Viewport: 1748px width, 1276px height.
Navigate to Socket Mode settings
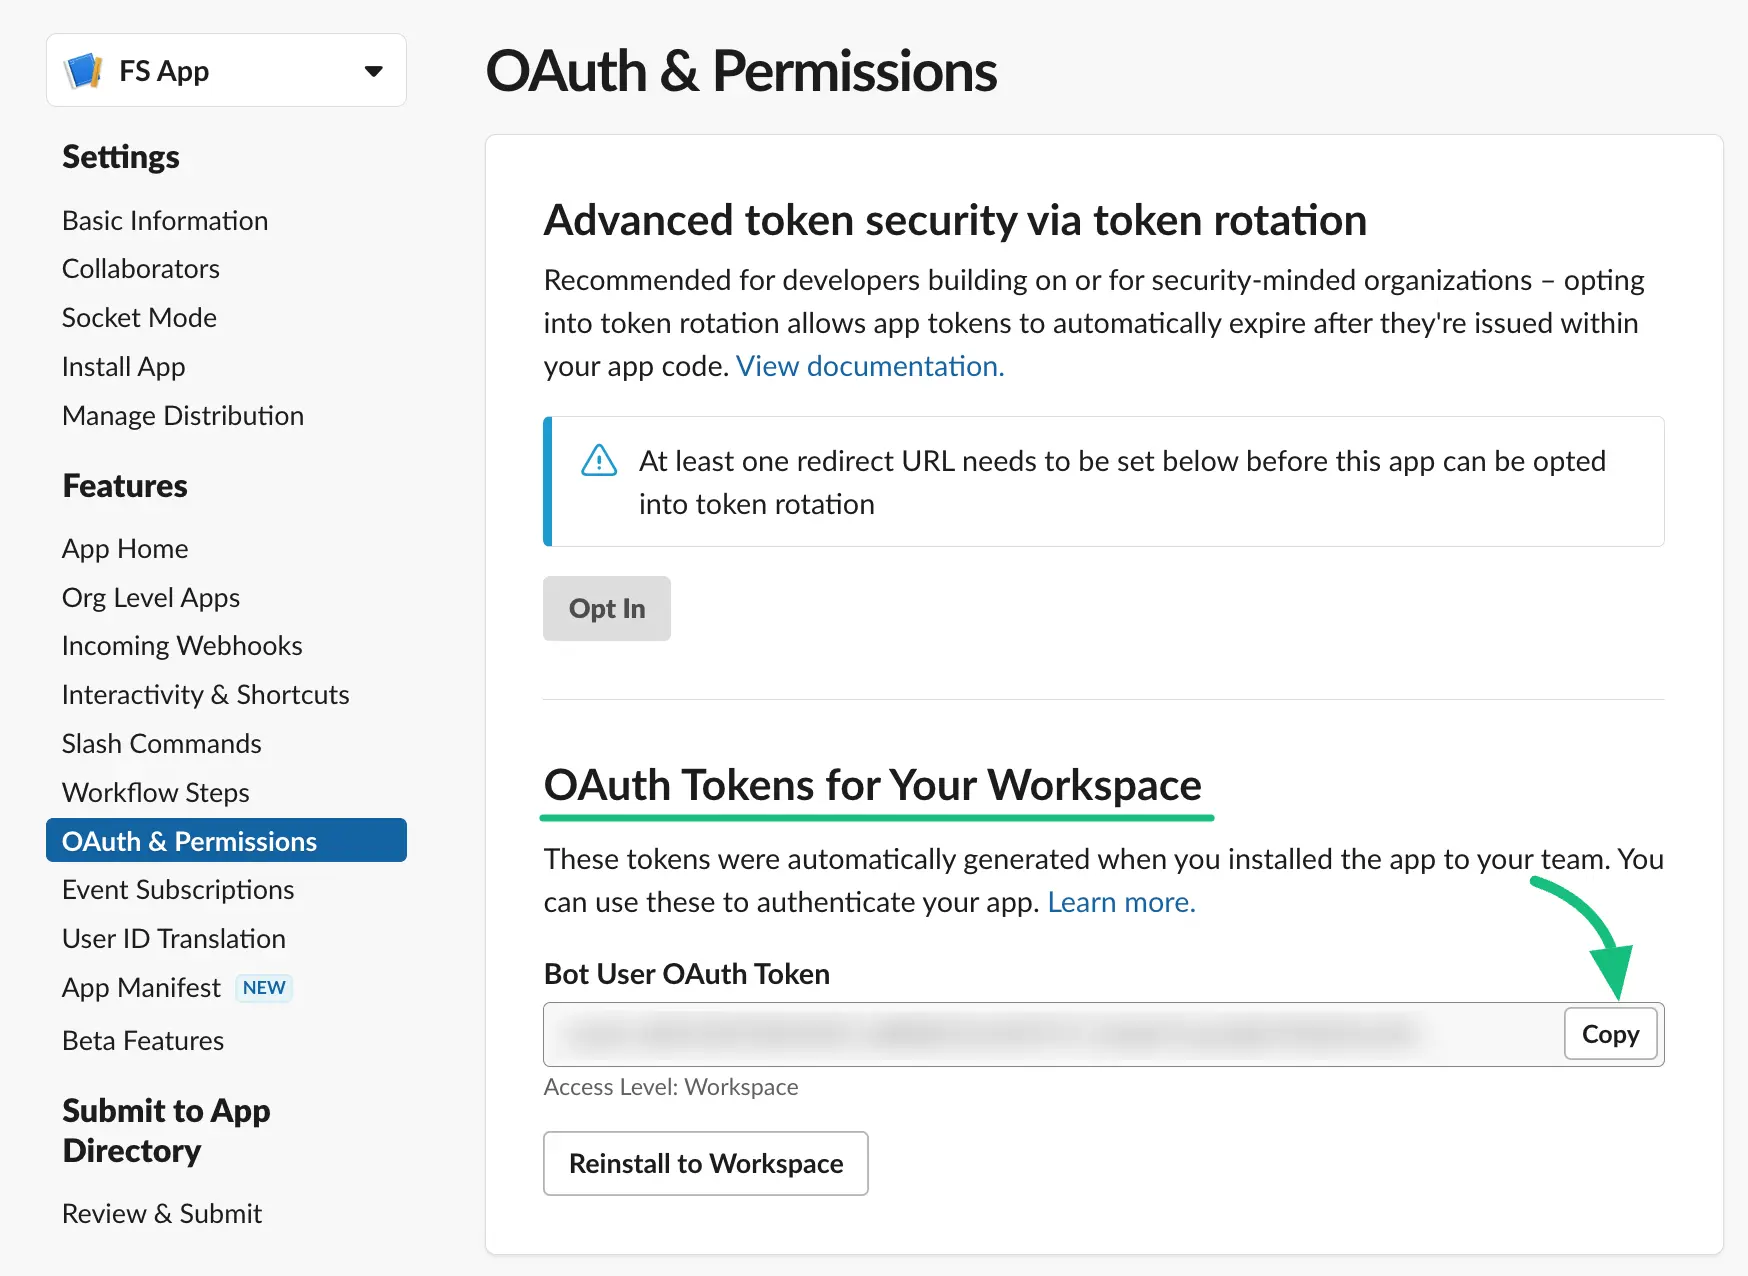tap(139, 317)
